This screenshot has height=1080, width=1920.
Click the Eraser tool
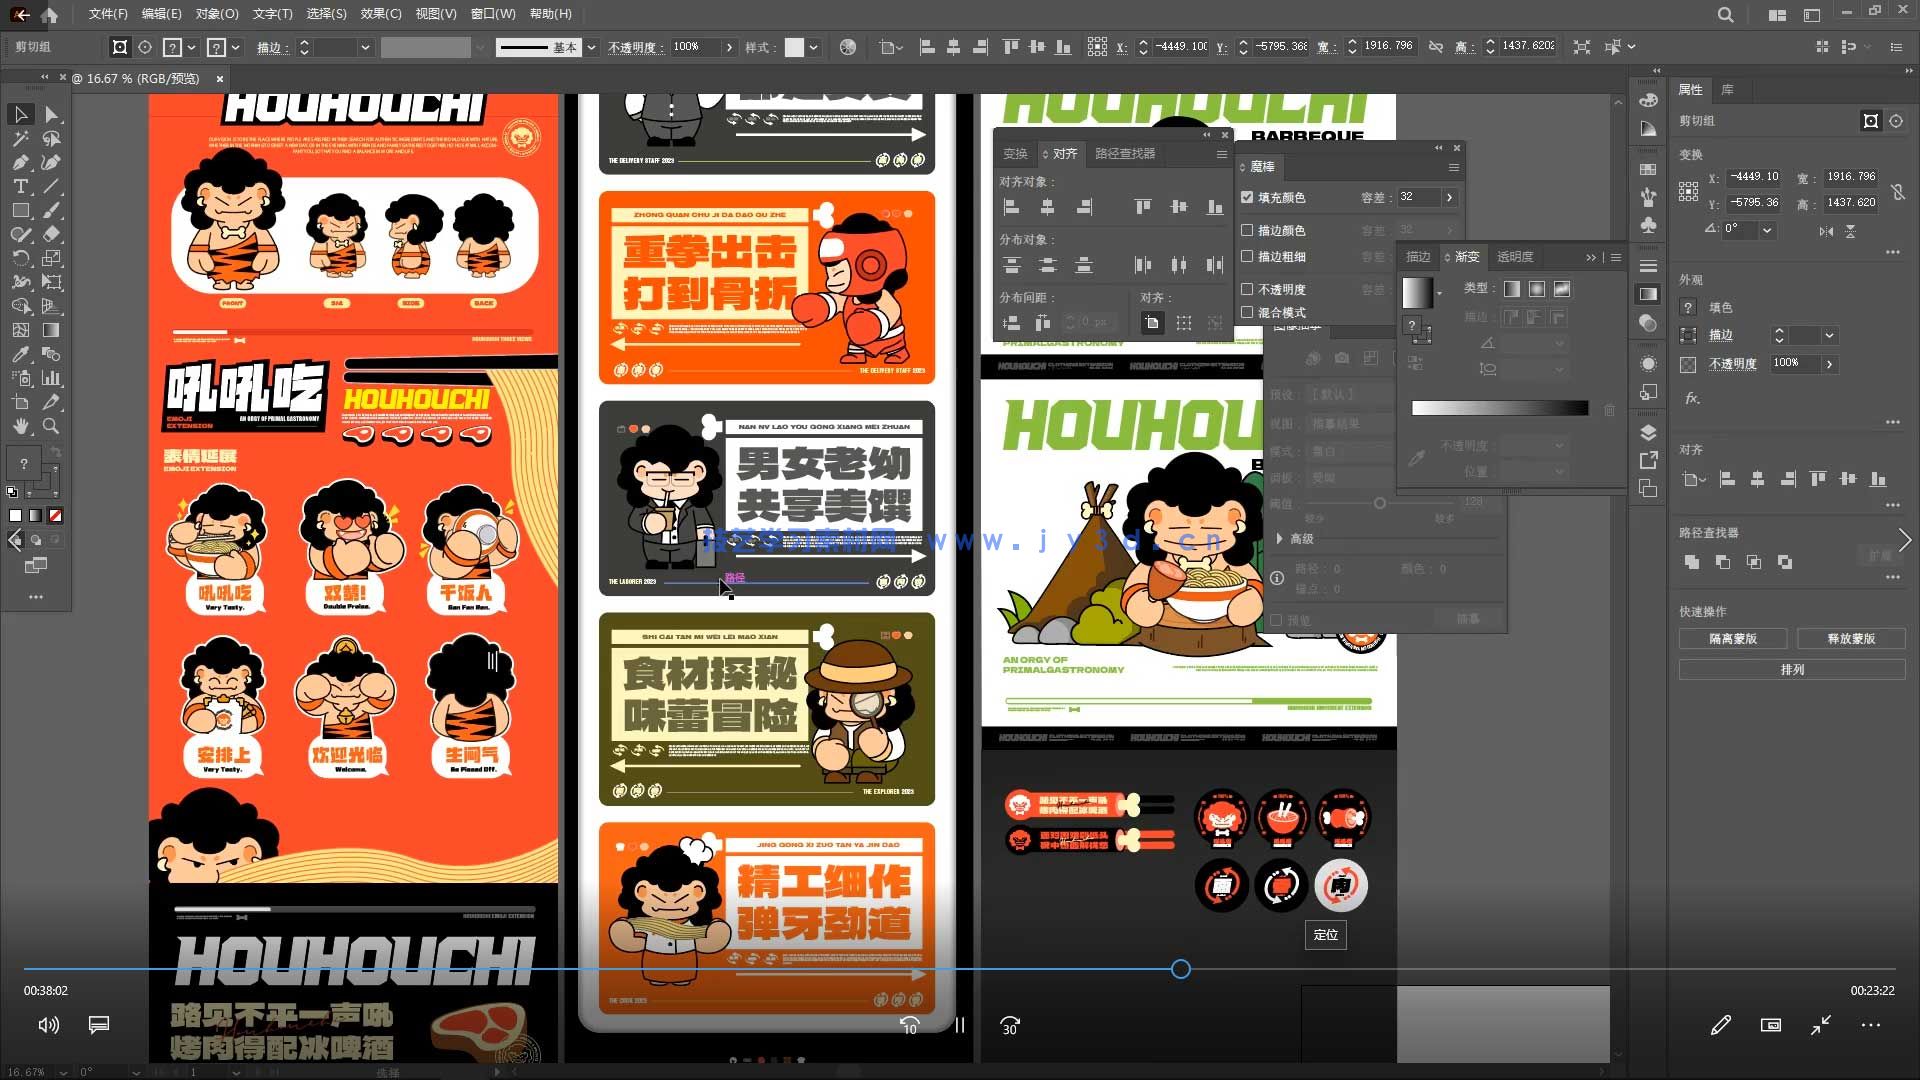coord(51,234)
